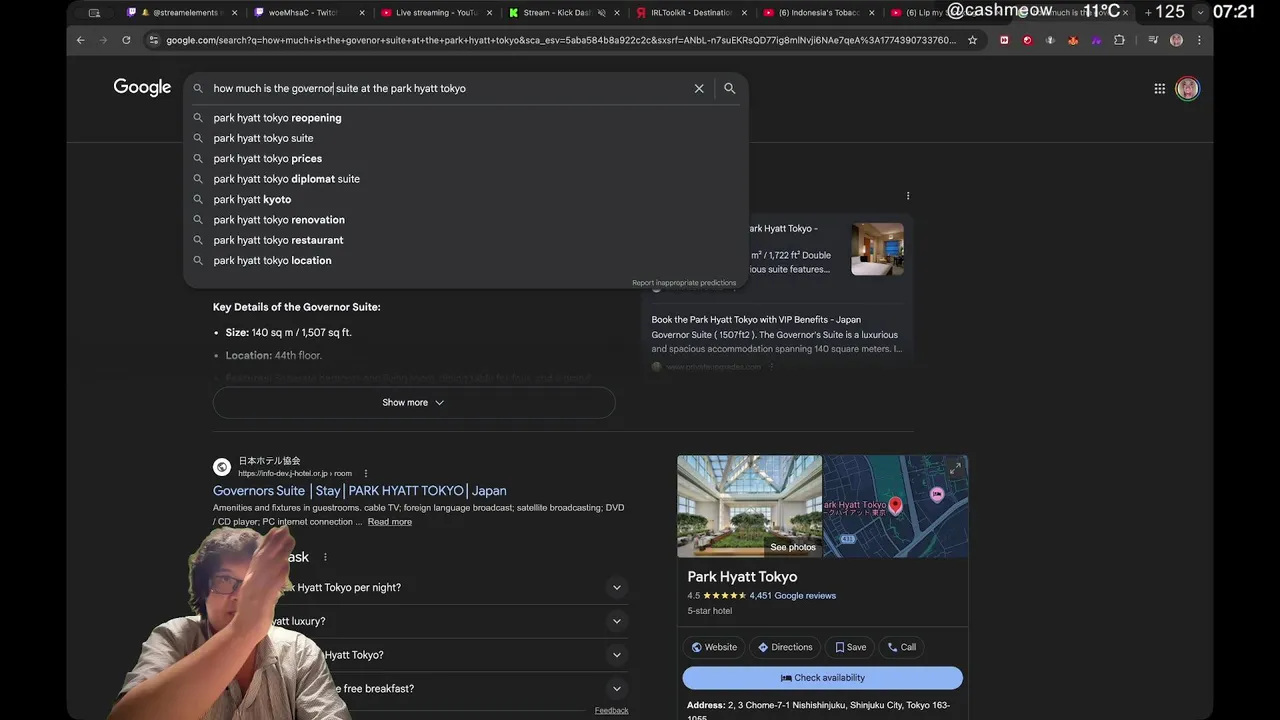Click the search magnifier button in search box
This screenshot has height=720, width=1280.
(x=730, y=88)
